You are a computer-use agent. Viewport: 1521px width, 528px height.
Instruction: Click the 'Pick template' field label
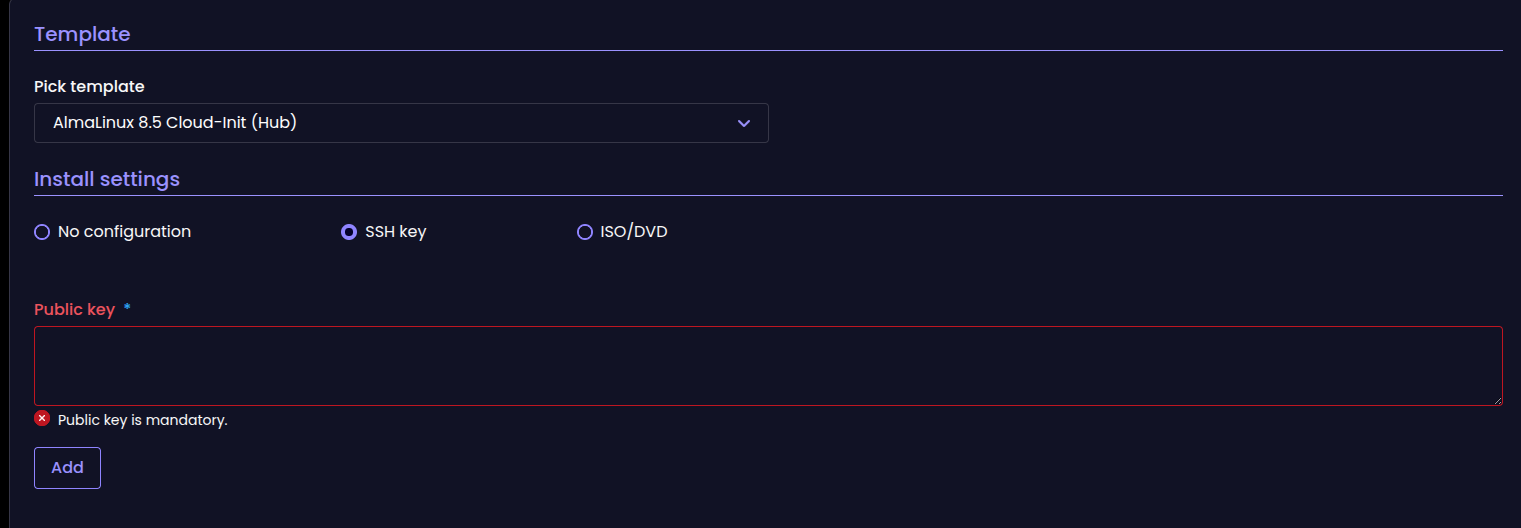tap(89, 87)
